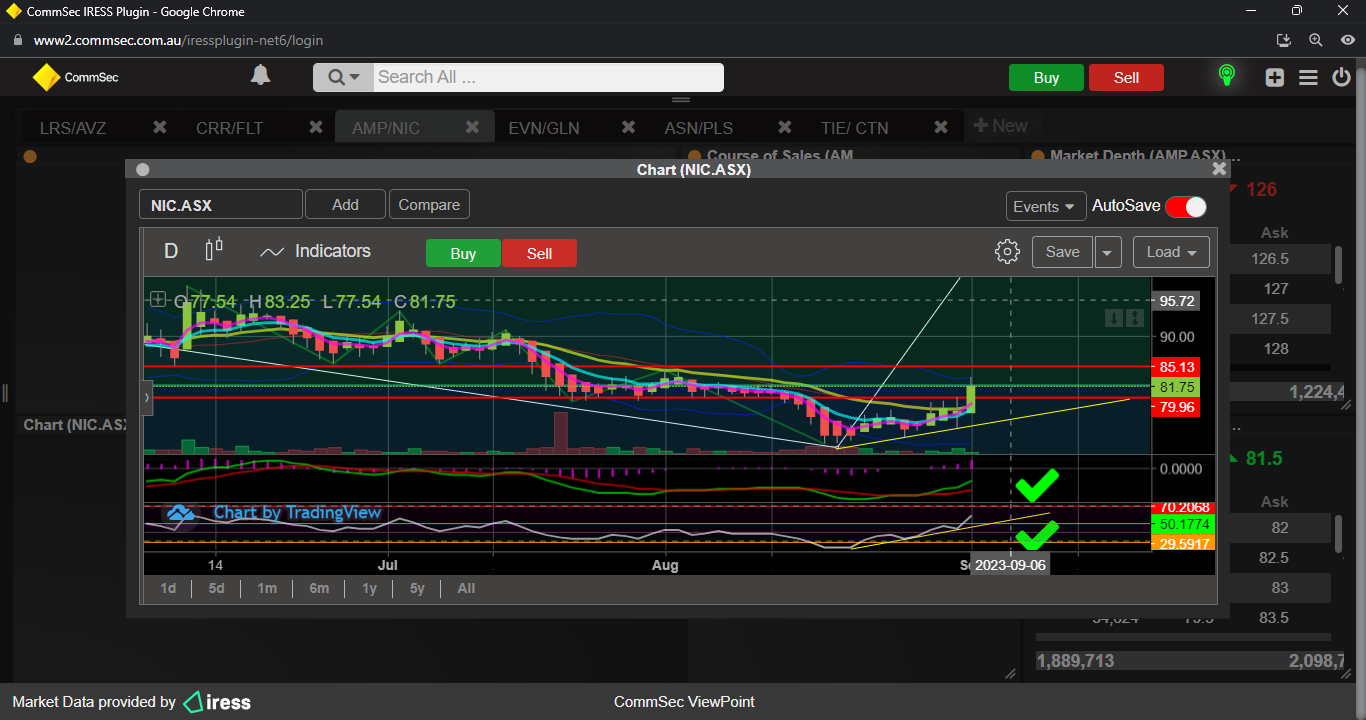Click the top bar Sell button
The height and width of the screenshot is (720, 1366).
(1126, 78)
